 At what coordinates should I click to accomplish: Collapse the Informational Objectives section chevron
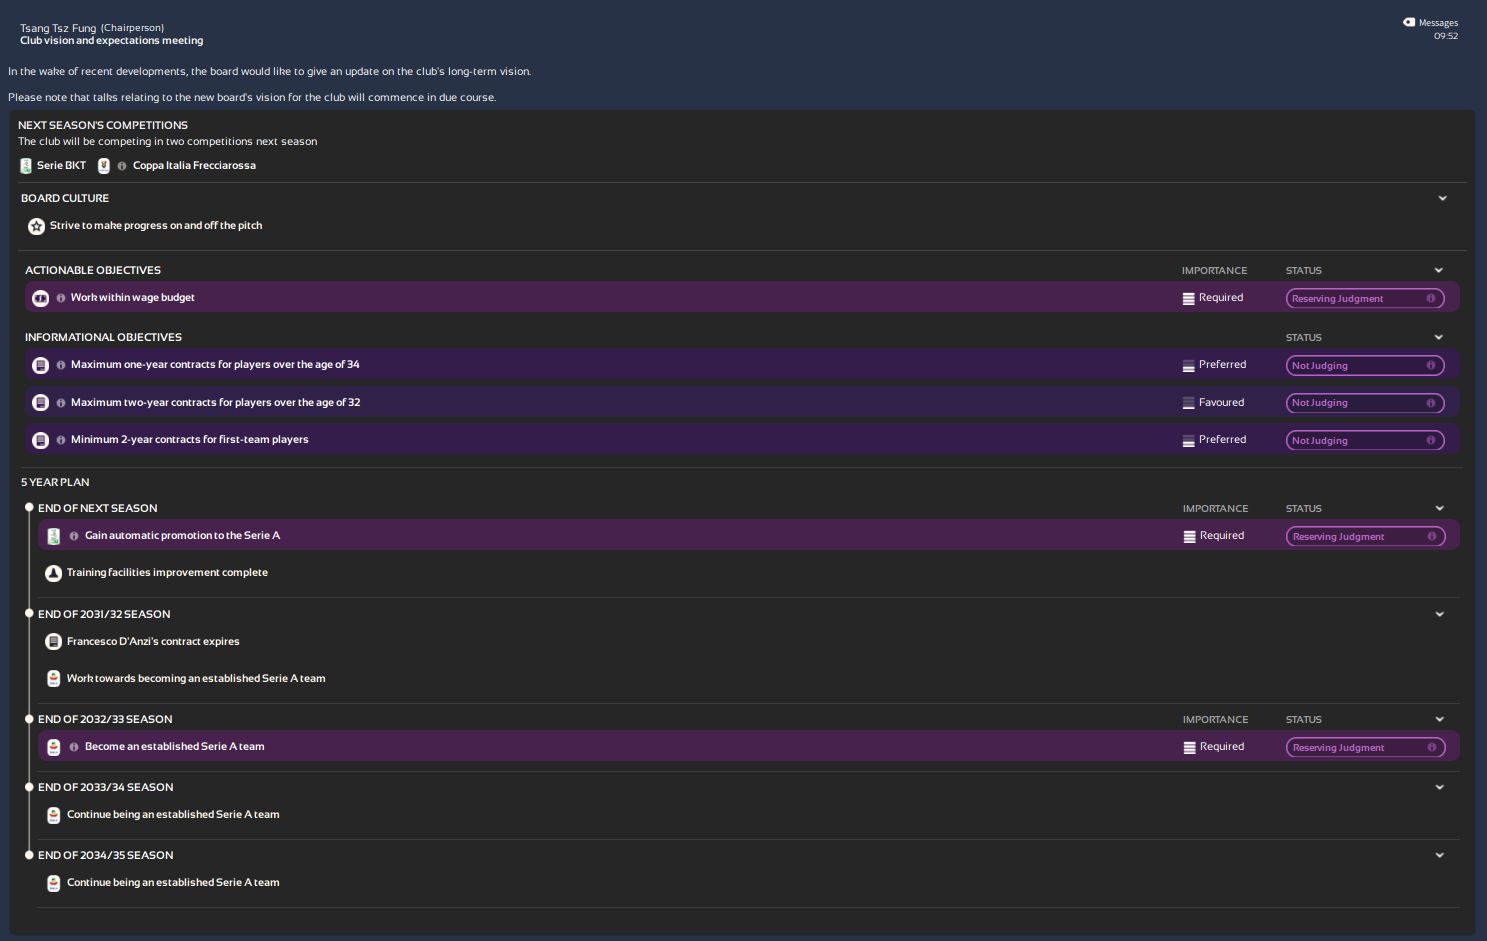point(1438,337)
